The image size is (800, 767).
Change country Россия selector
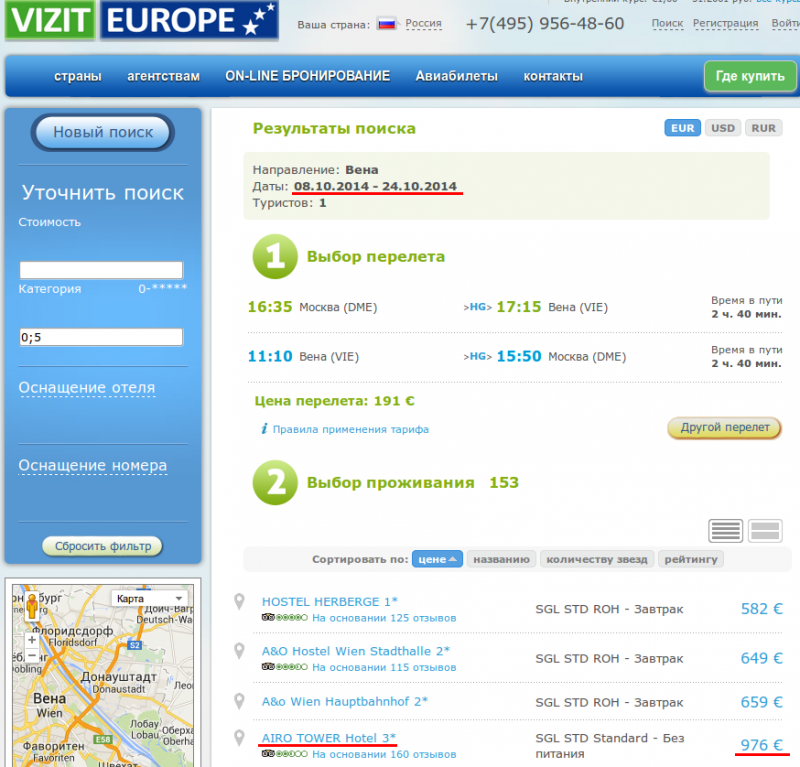423,23
